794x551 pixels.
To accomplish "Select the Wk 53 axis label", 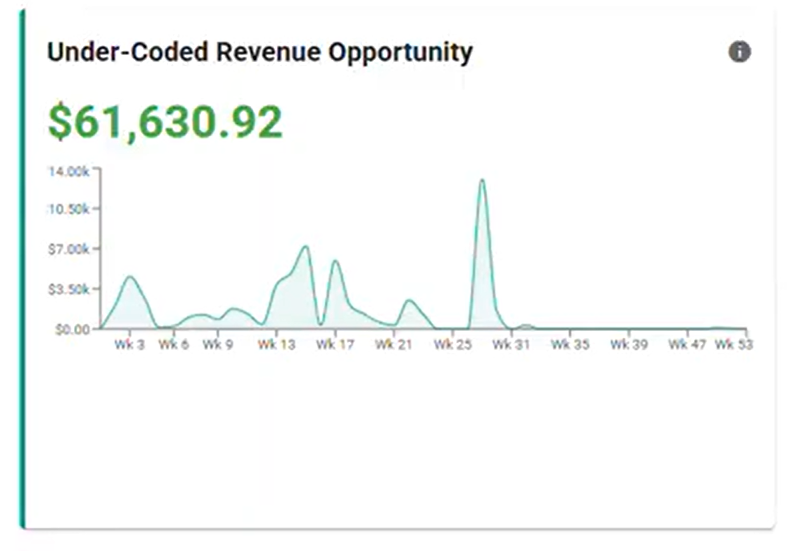I will pyautogui.click(x=734, y=344).
